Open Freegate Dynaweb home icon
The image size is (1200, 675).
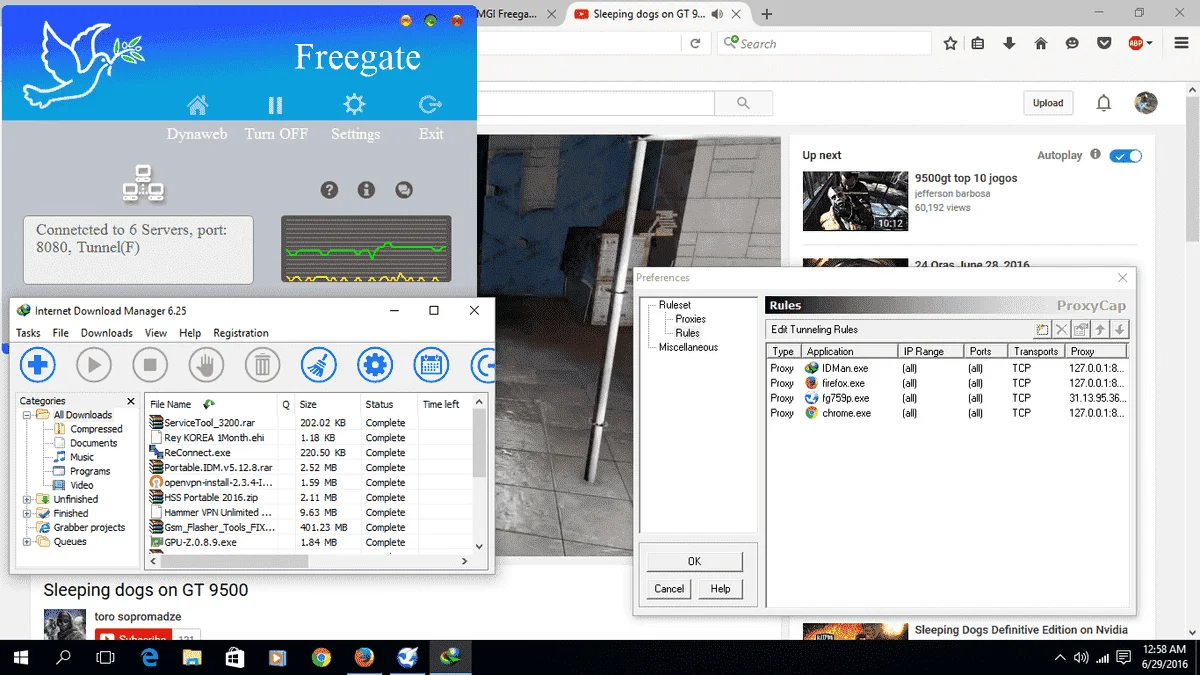tap(197, 105)
